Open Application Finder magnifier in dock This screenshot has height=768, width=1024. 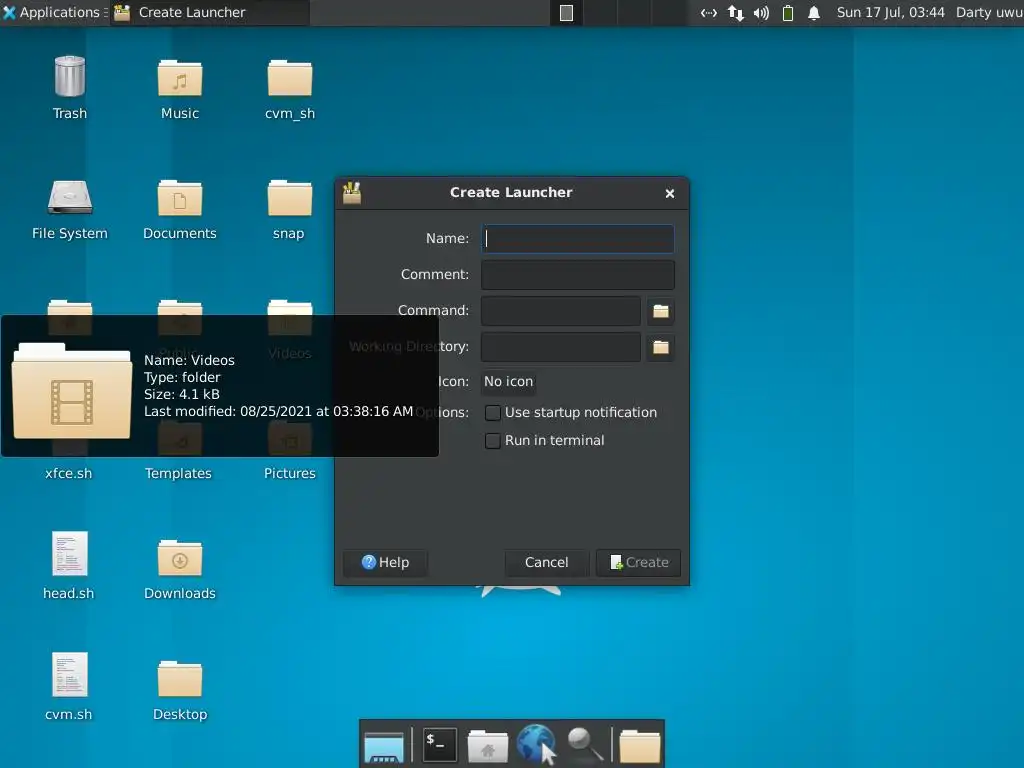click(584, 744)
